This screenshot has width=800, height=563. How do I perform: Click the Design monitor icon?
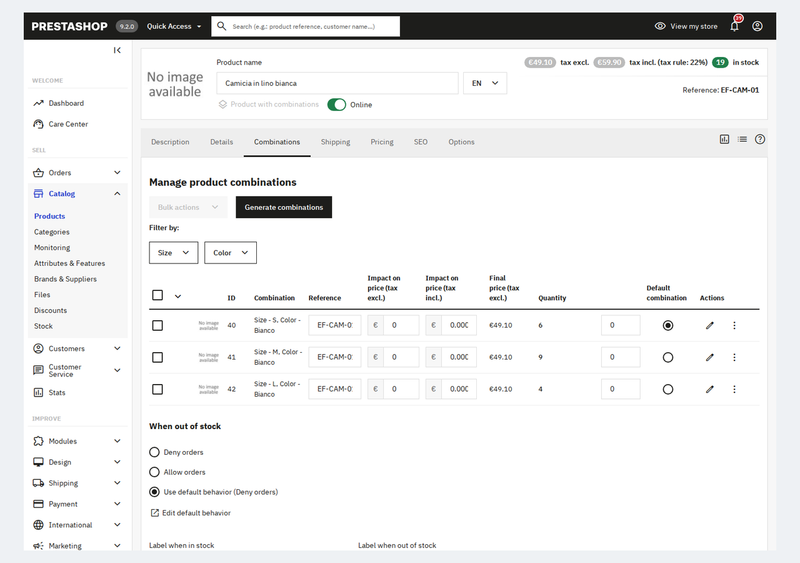(x=38, y=462)
